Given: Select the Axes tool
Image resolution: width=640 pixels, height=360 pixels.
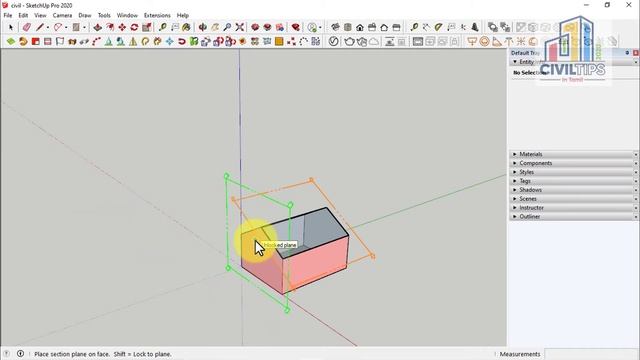Looking at the screenshot, I should pos(463,27).
